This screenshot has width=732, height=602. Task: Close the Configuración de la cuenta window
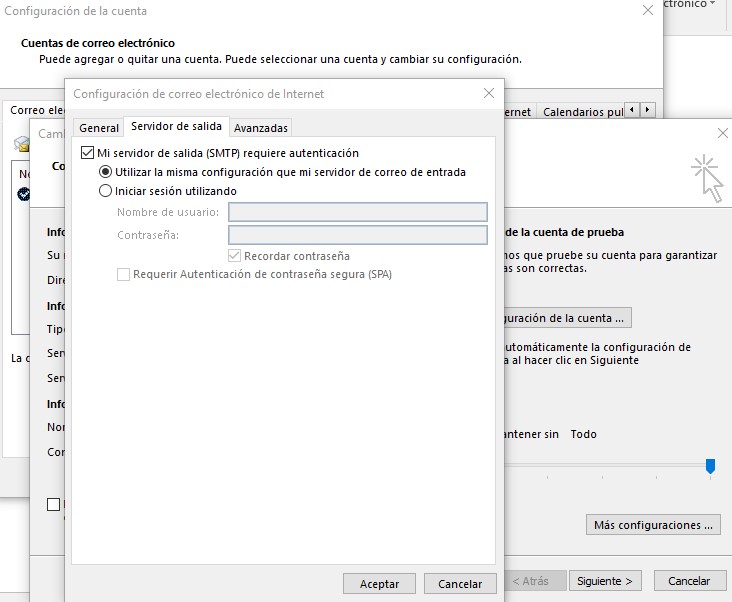[x=648, y=10]
